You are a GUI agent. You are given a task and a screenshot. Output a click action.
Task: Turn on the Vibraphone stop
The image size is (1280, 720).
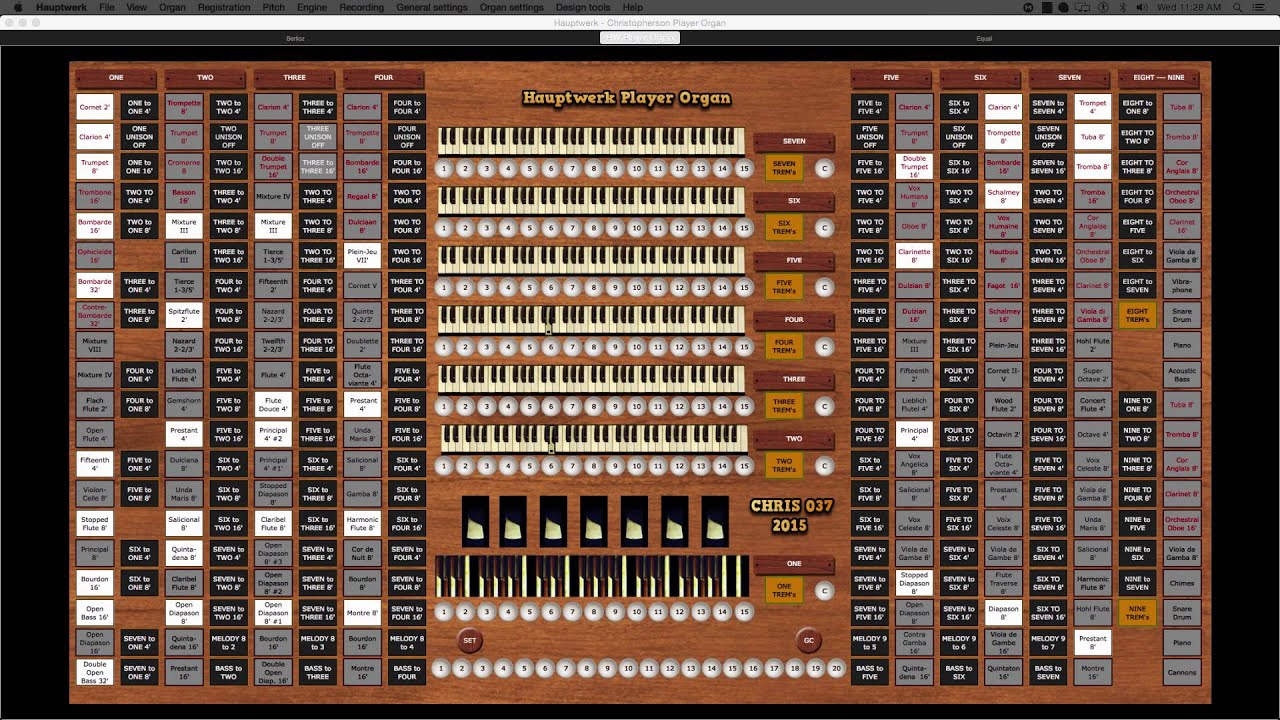1182,286
